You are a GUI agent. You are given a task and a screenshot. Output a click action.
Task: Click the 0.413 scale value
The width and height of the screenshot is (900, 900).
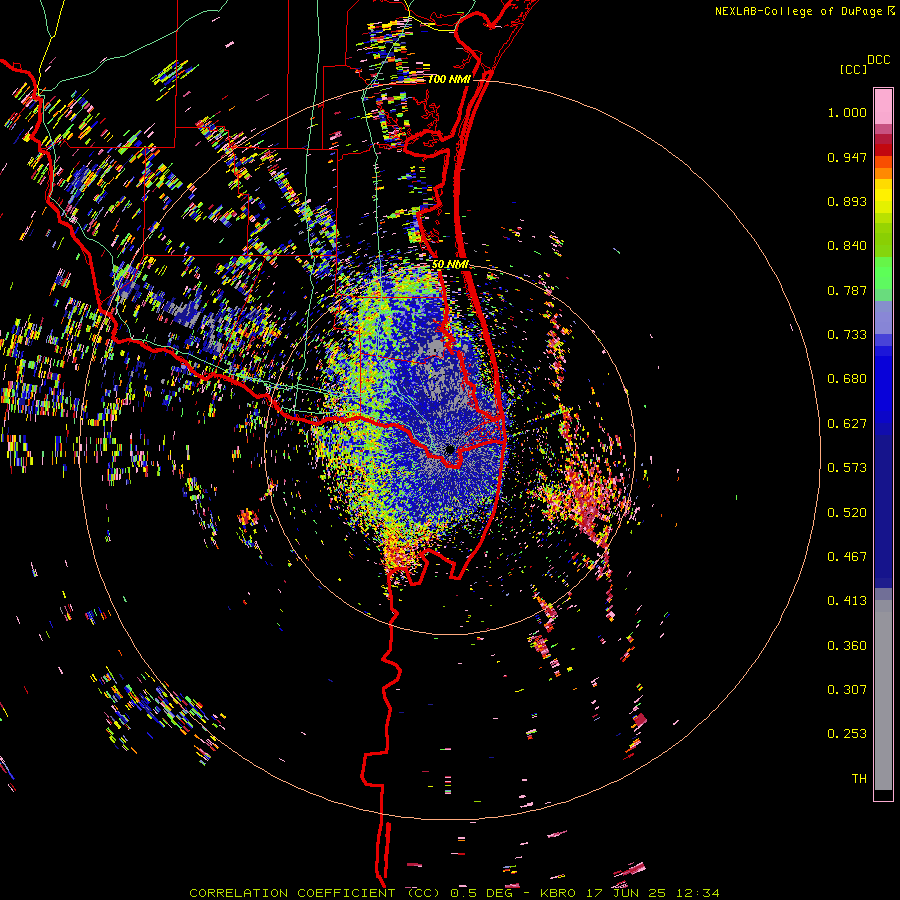pos(847,601)
